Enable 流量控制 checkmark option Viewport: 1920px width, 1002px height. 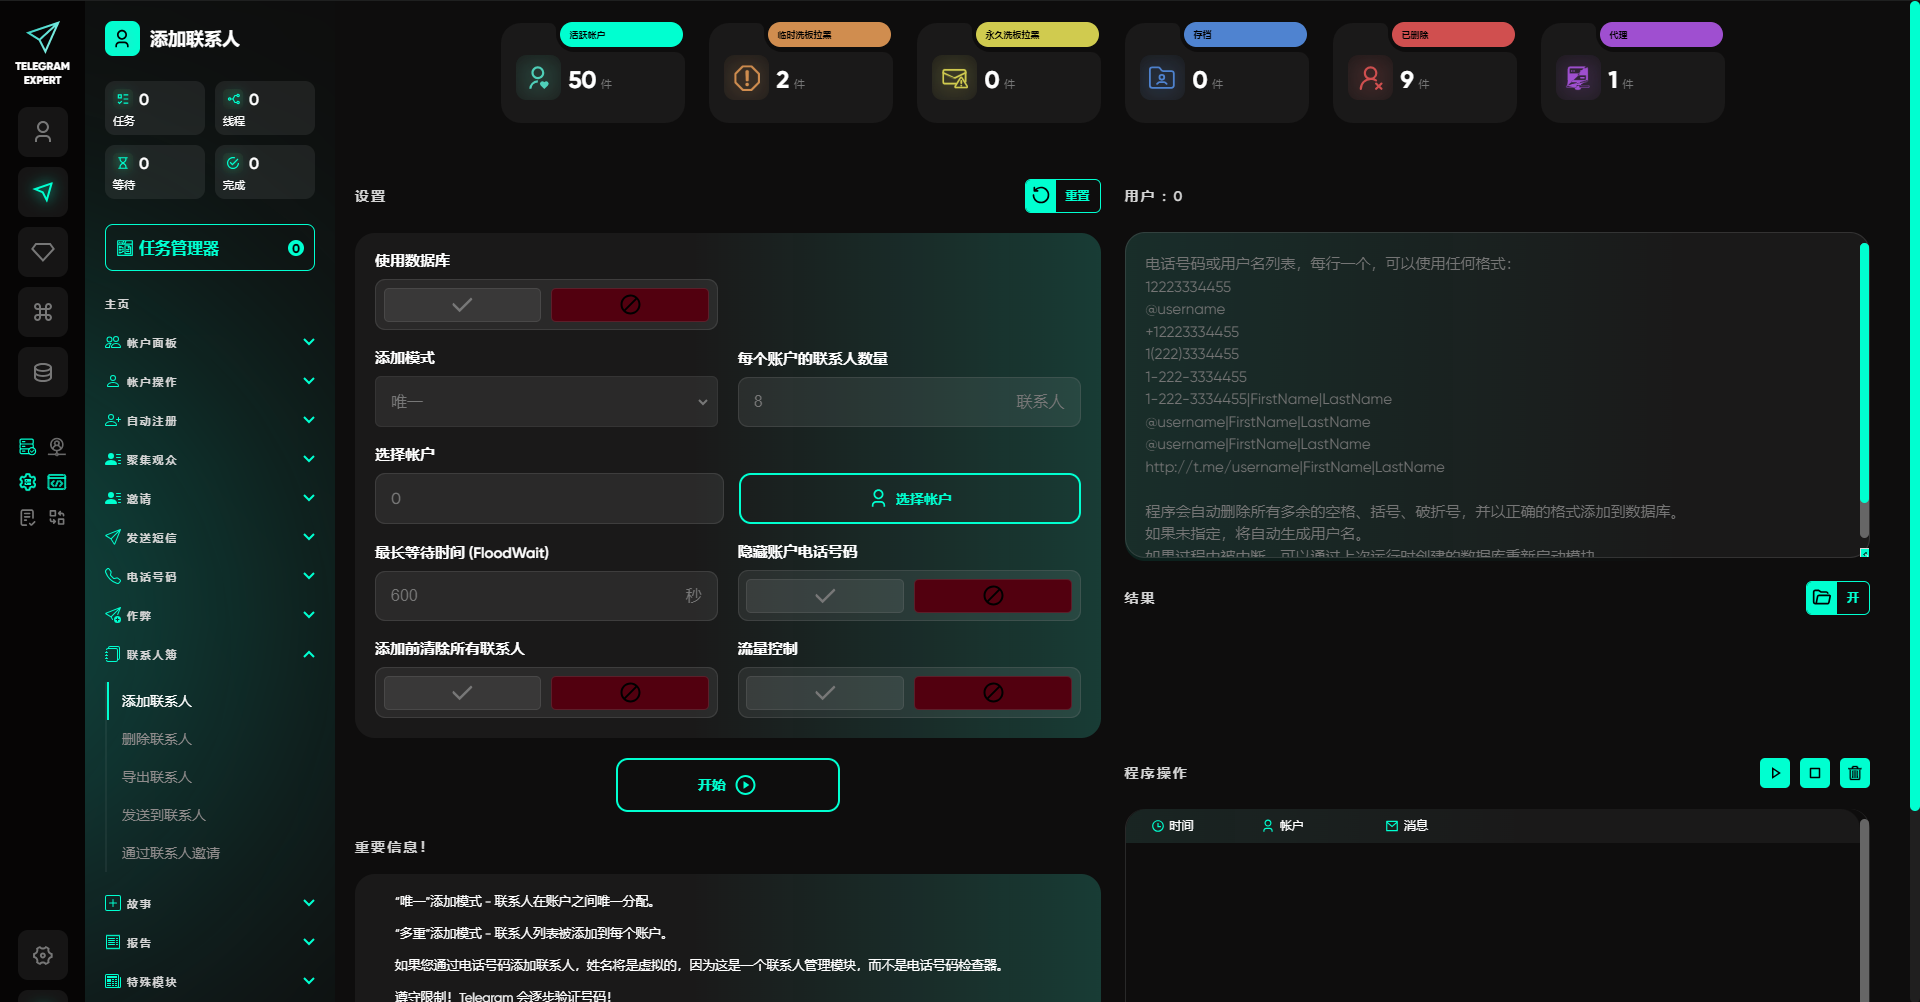[x=824, y=693]
